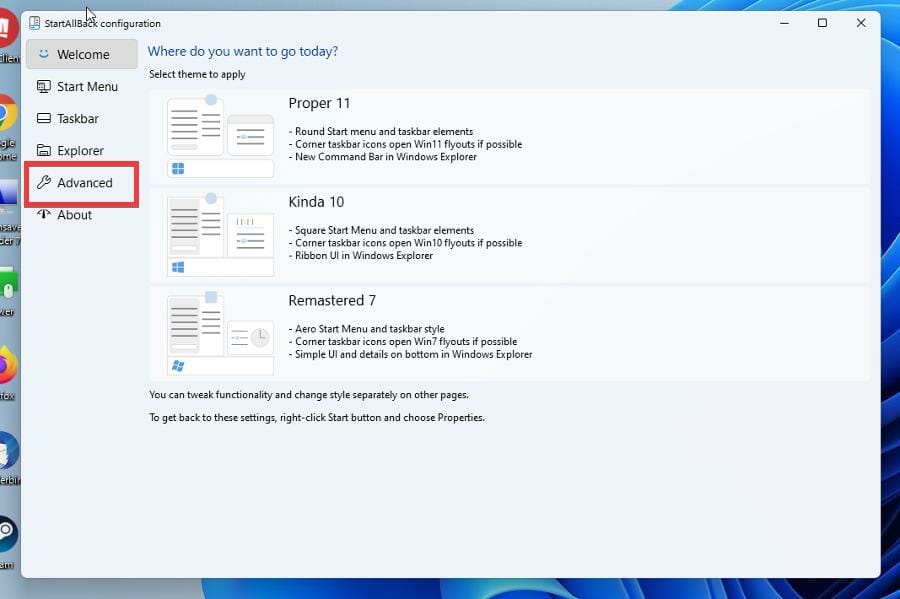Select the Remastered 7 theme preview image
Viewport: 900px width, 599px height.
click(220, 333)
